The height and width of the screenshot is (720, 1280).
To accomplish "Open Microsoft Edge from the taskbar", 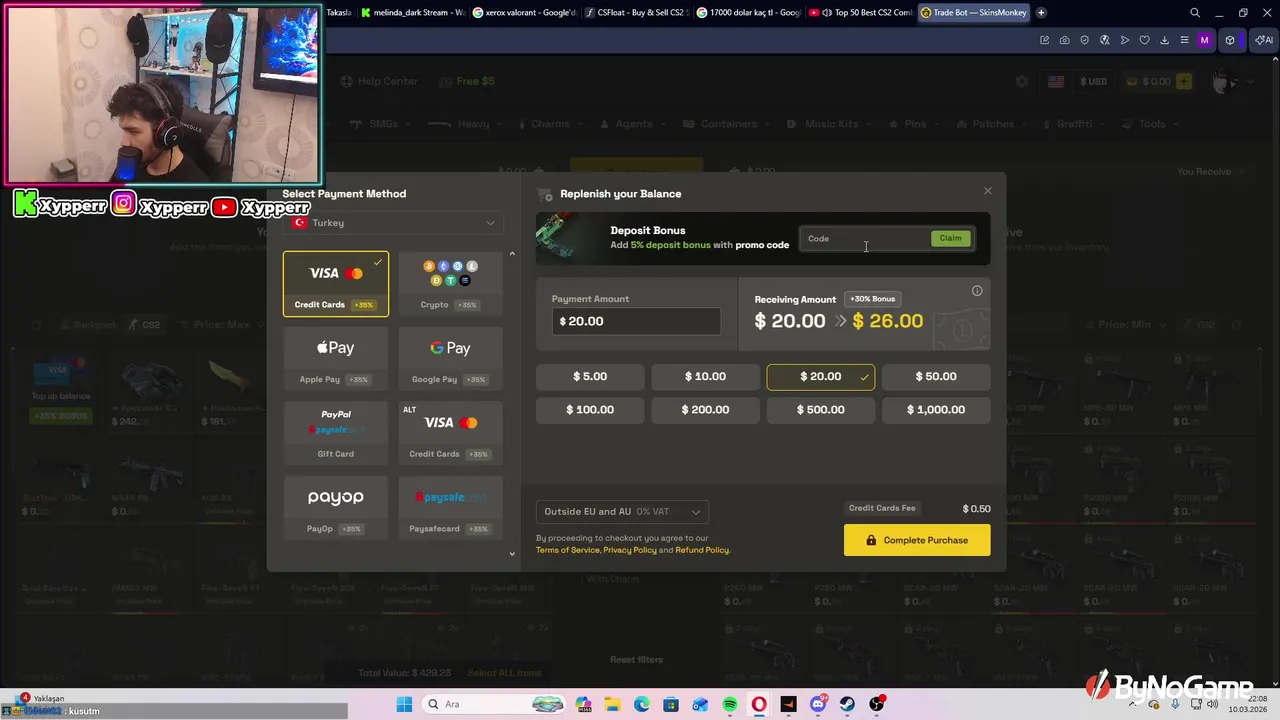I will pyautogui.click(x=641, y=704).
